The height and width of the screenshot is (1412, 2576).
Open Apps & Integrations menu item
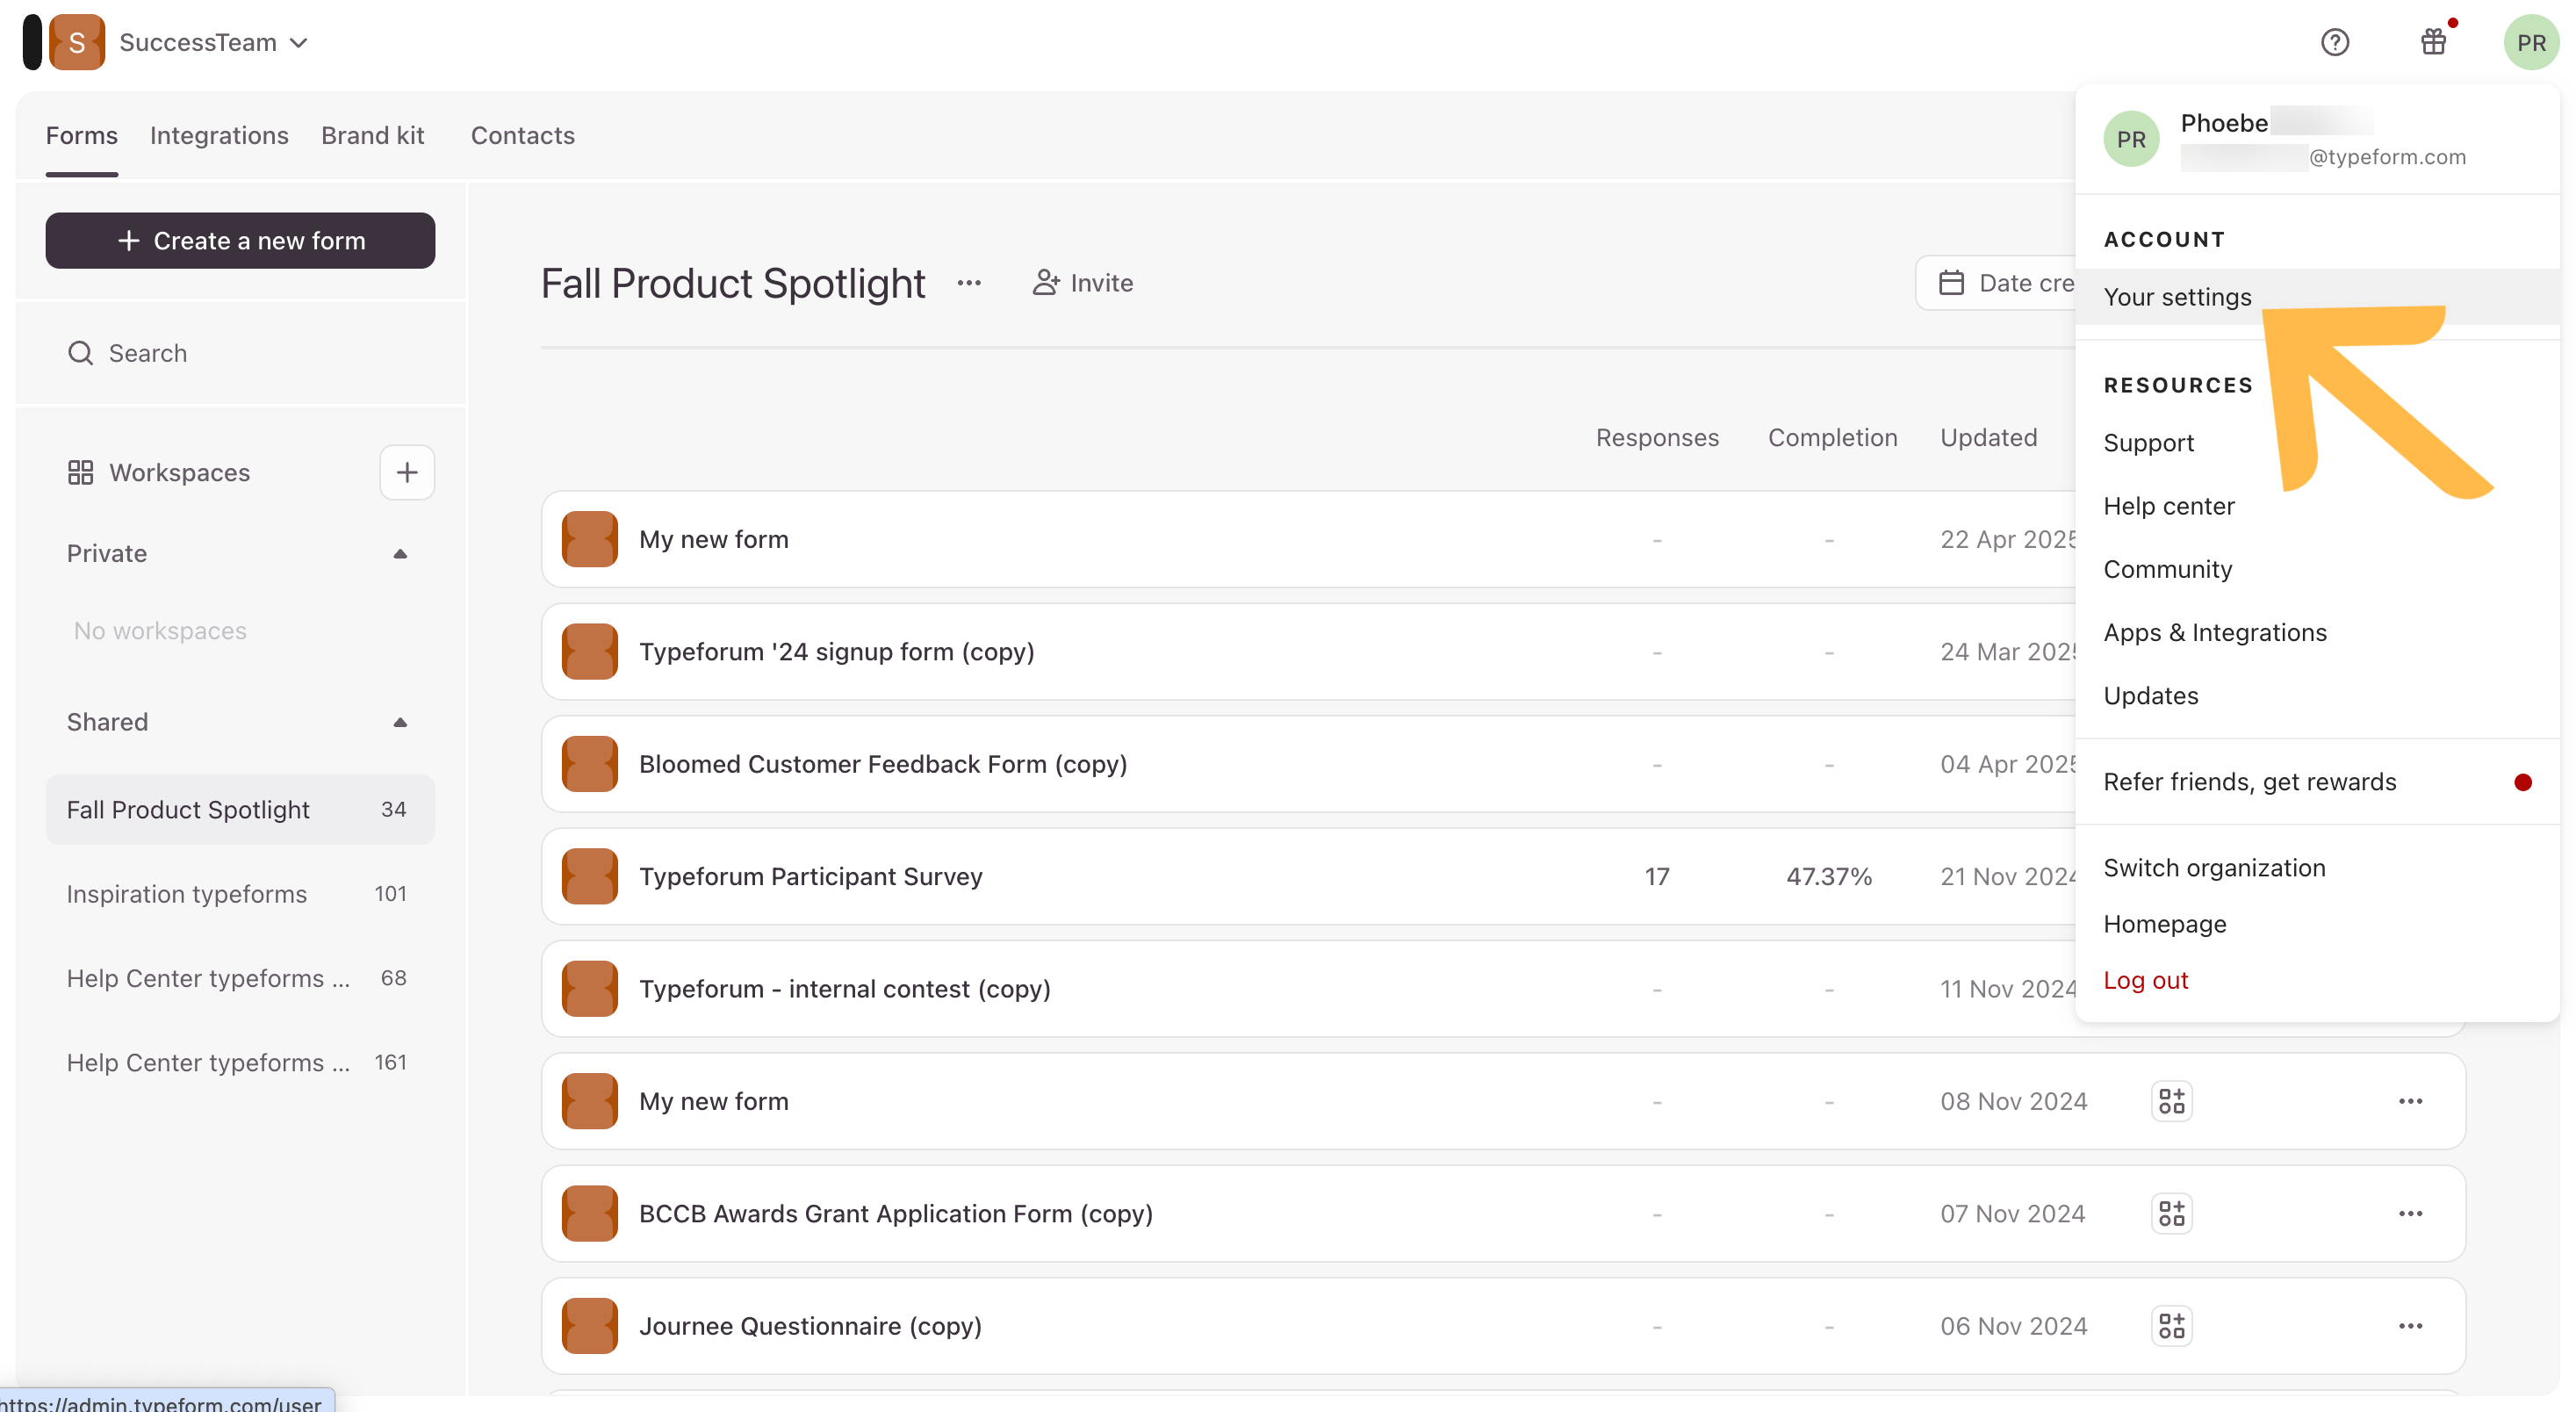[2214, 632]
